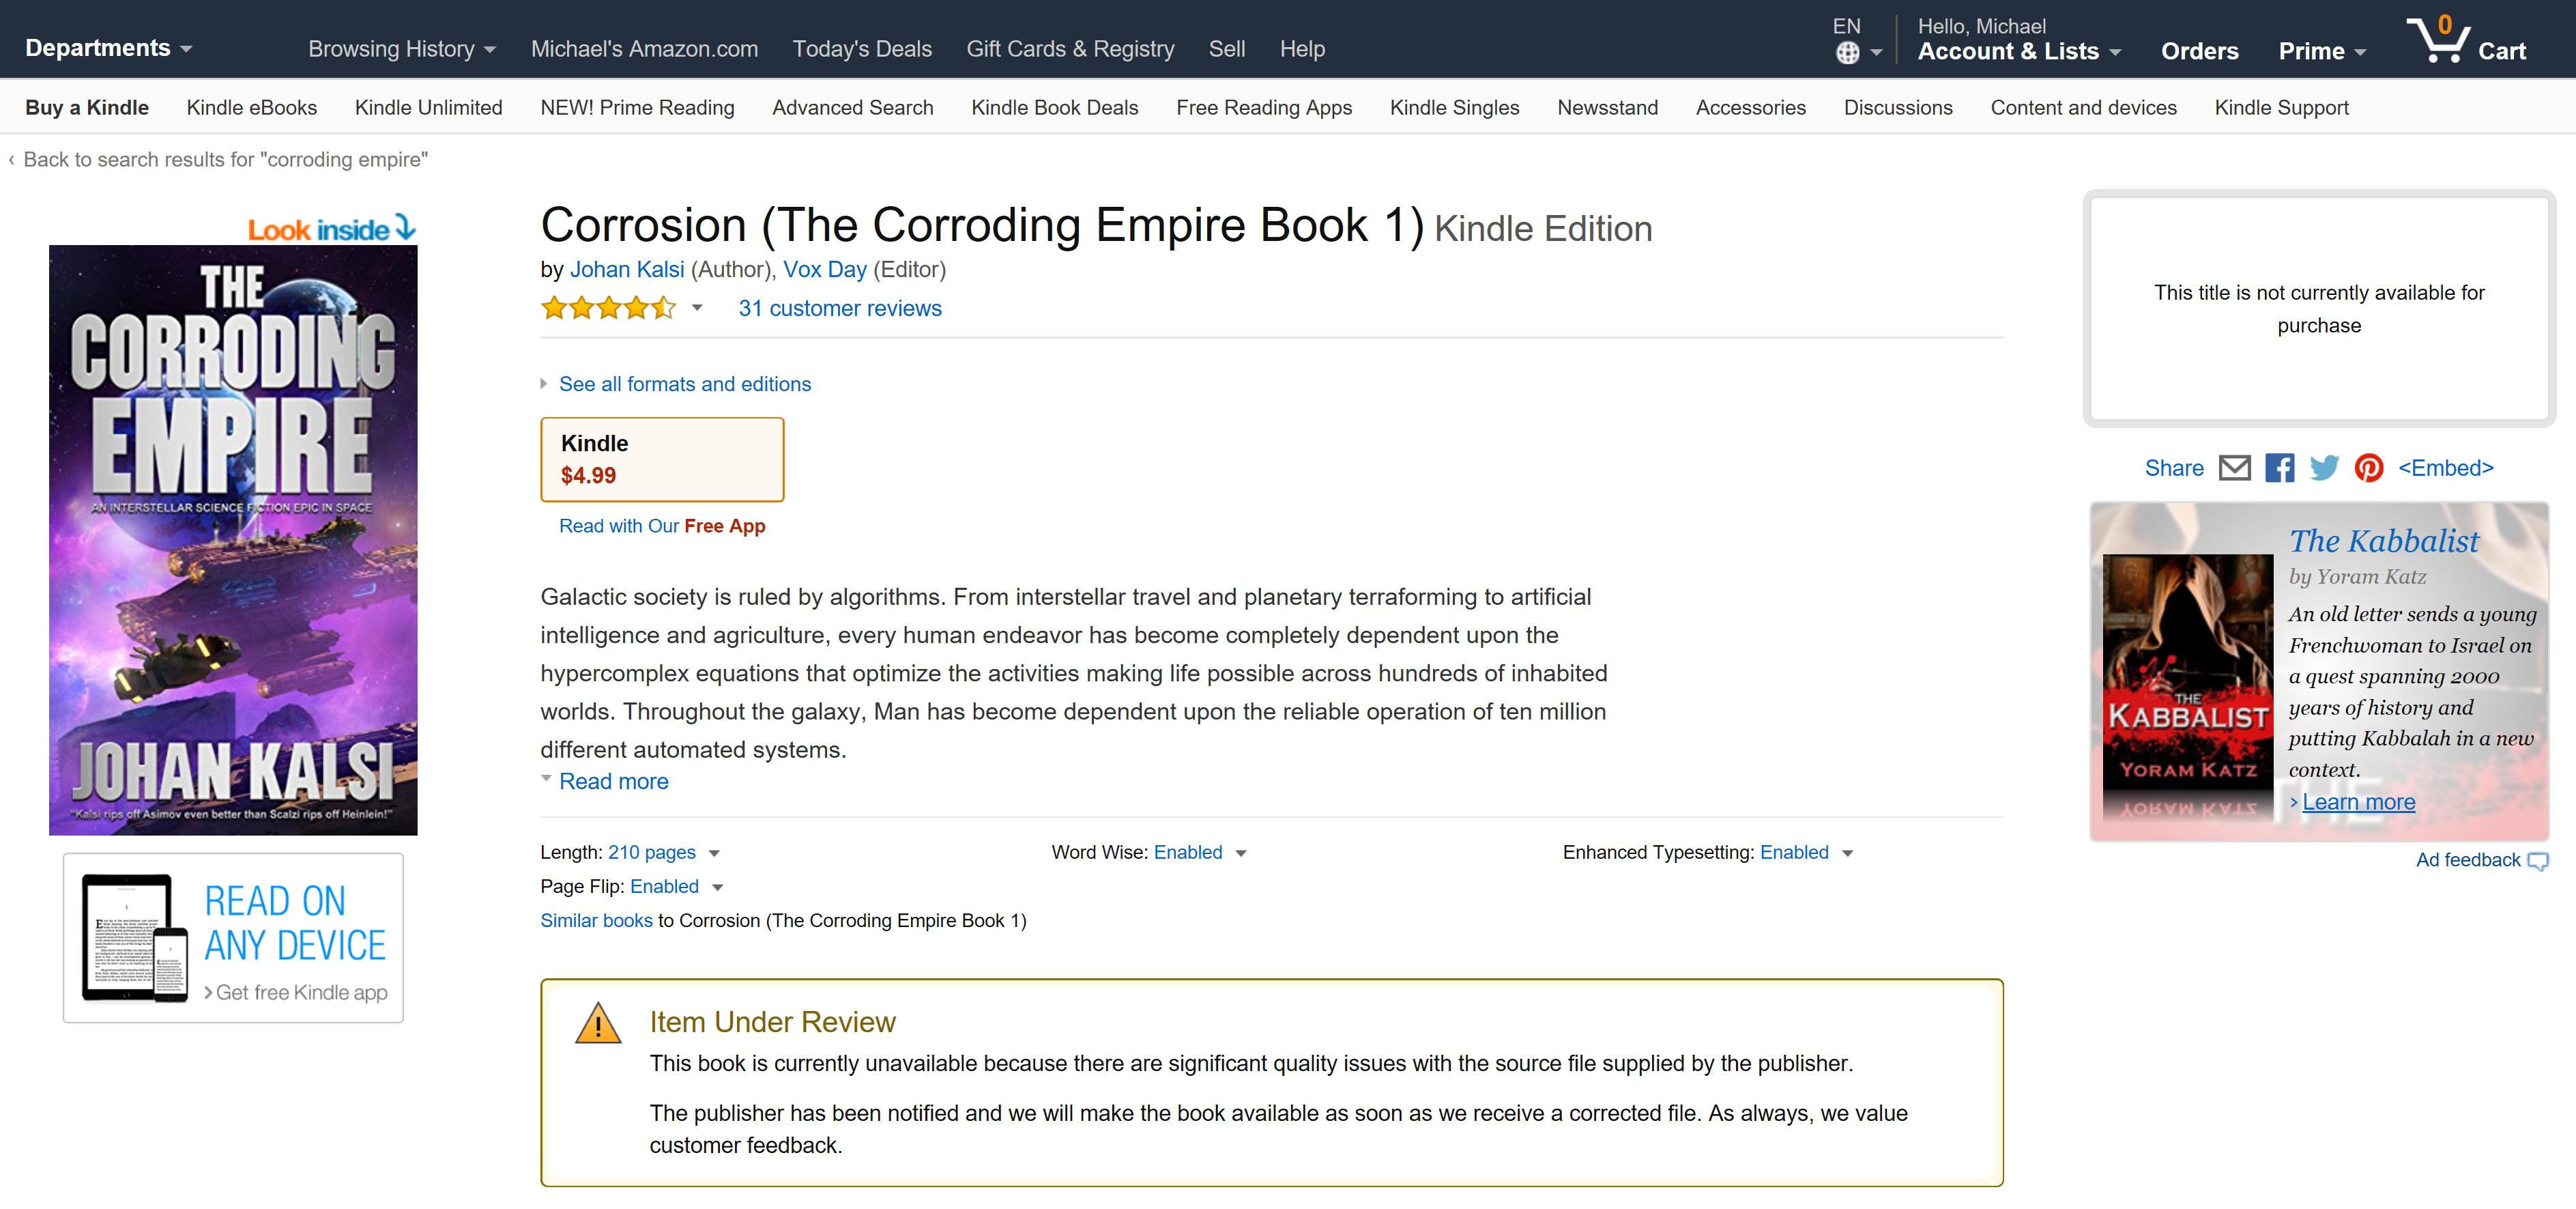Viewport: 2576px width, 1209px height.
Task: Go to Advanced Search in Kindle navigation
Action: (x=852, y=107)
